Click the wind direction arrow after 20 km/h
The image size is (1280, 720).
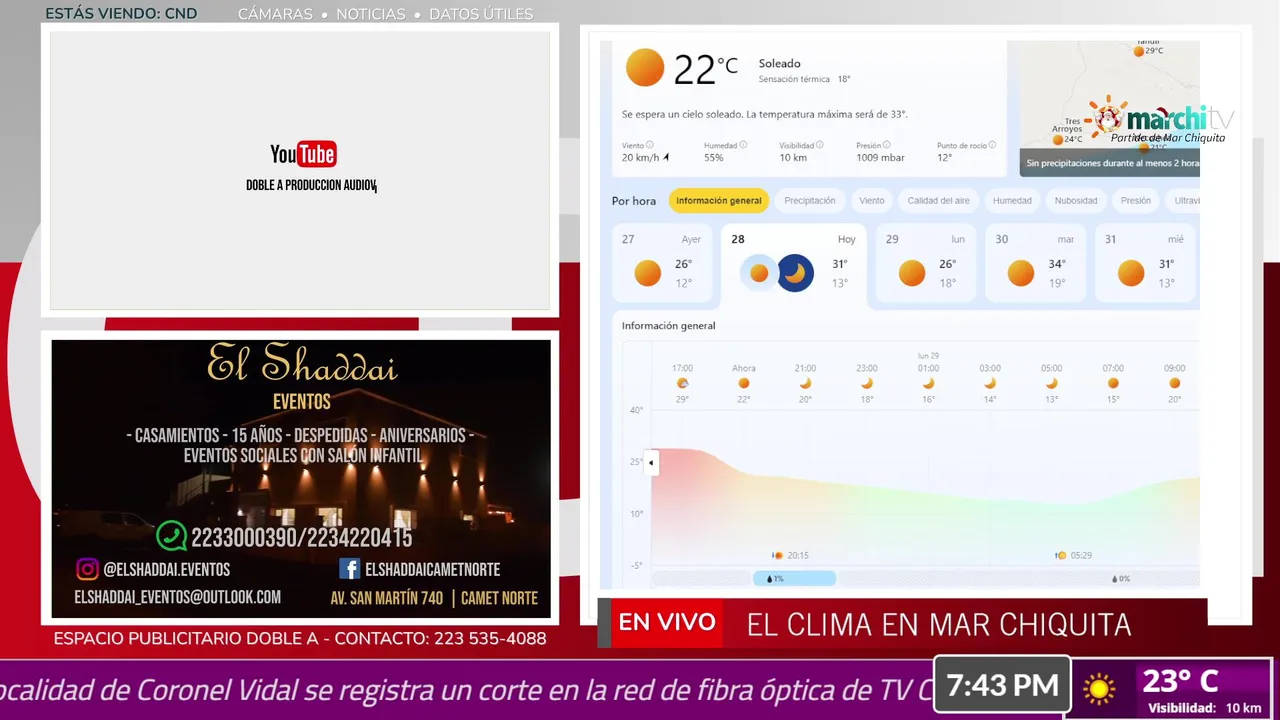pos(666,158)
